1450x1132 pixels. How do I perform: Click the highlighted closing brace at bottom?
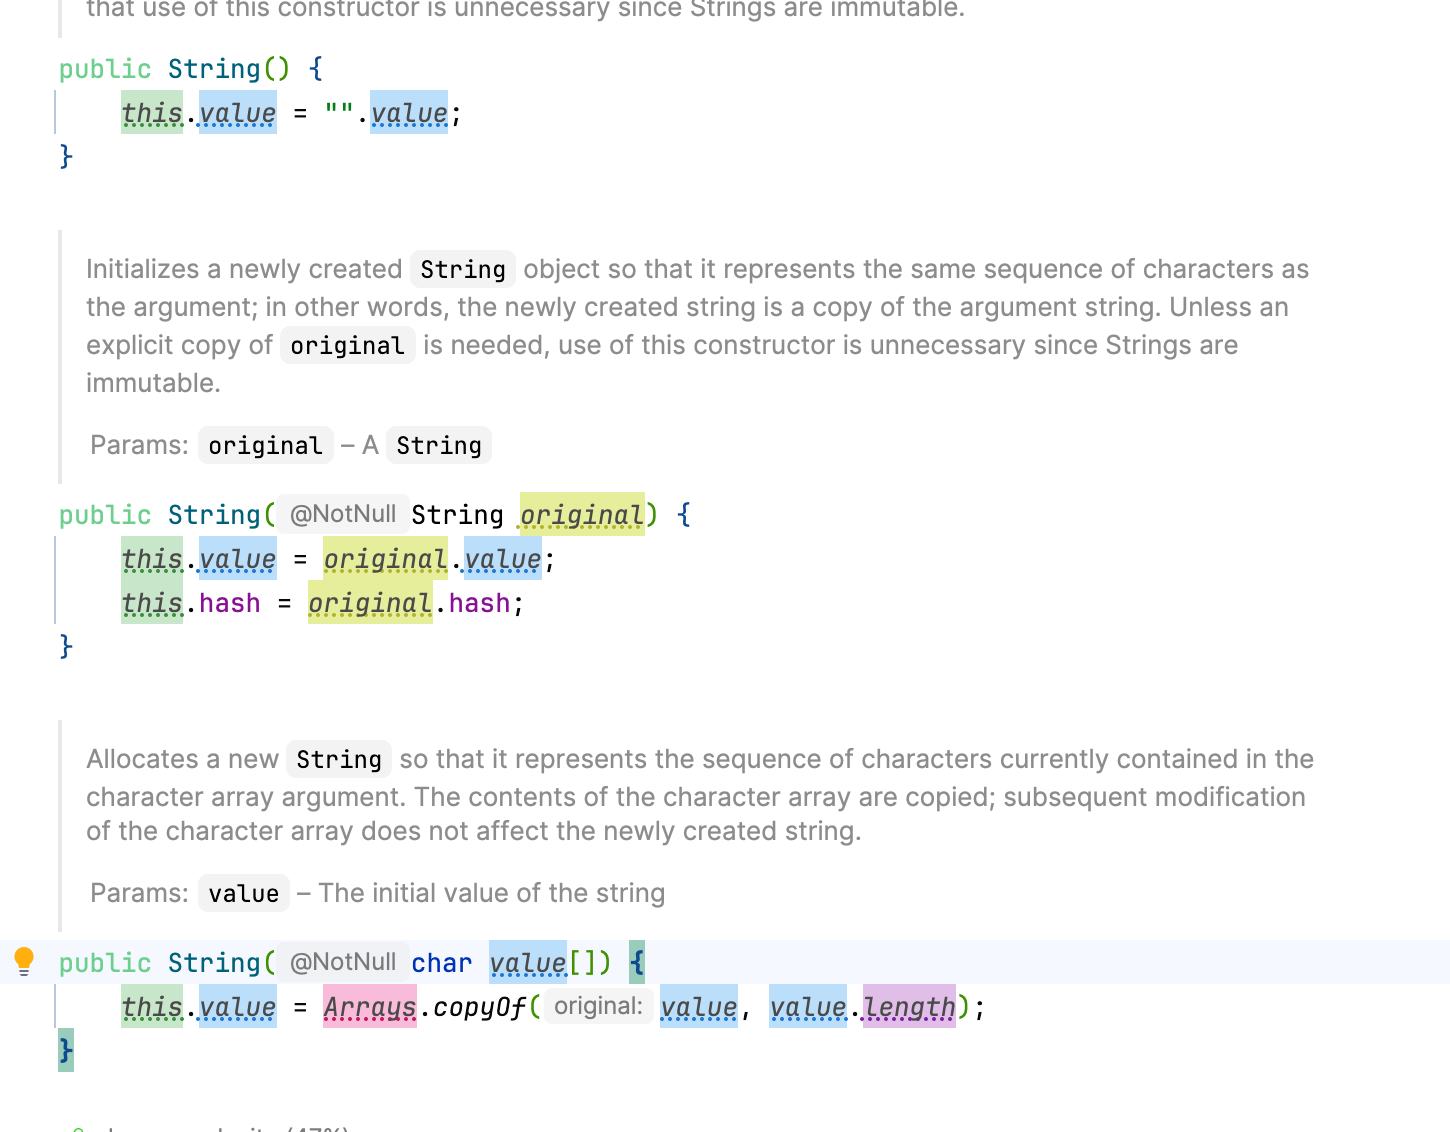[x=66, y=1050]
